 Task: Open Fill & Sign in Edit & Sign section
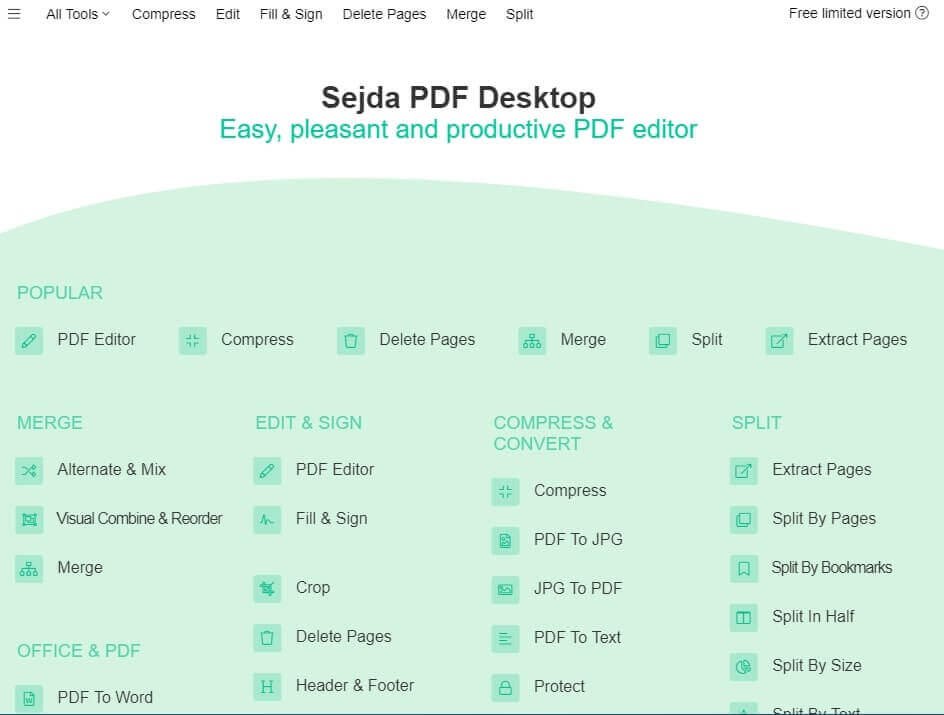[x=331, y=518]
